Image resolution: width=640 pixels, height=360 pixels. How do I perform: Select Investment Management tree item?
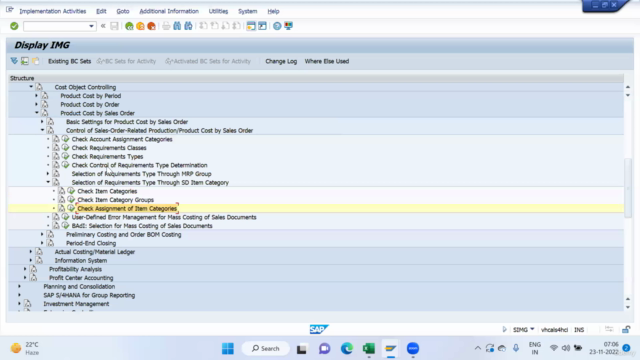76,304
